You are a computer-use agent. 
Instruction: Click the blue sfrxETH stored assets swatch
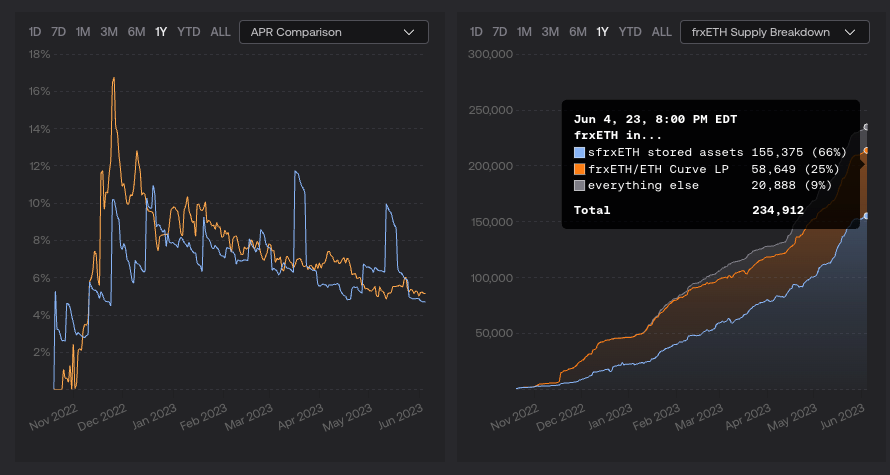point(579,152)
